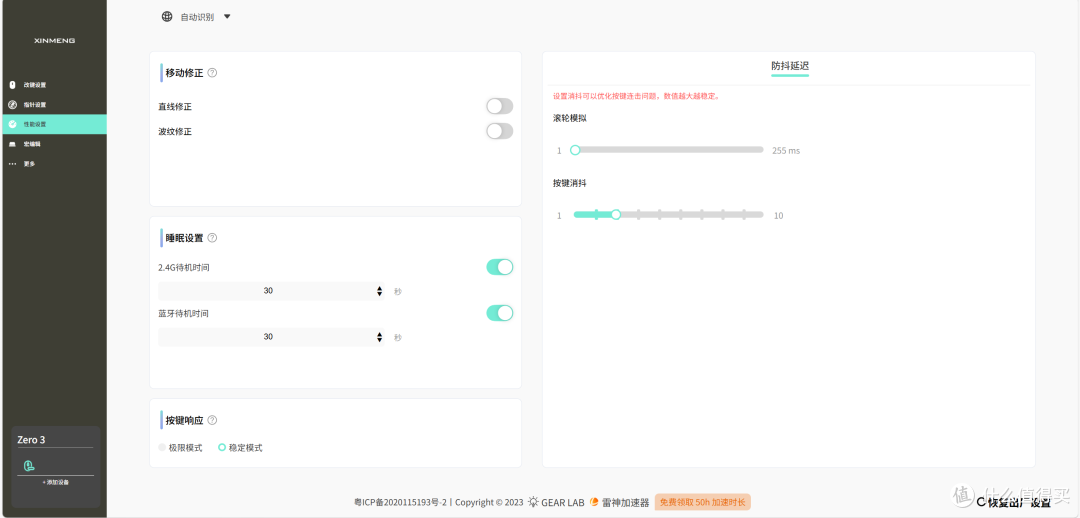This screenshot has height=518, width=1080.
Task: Click the 按键消抖 maximum value 10
Action: point(778,216)
